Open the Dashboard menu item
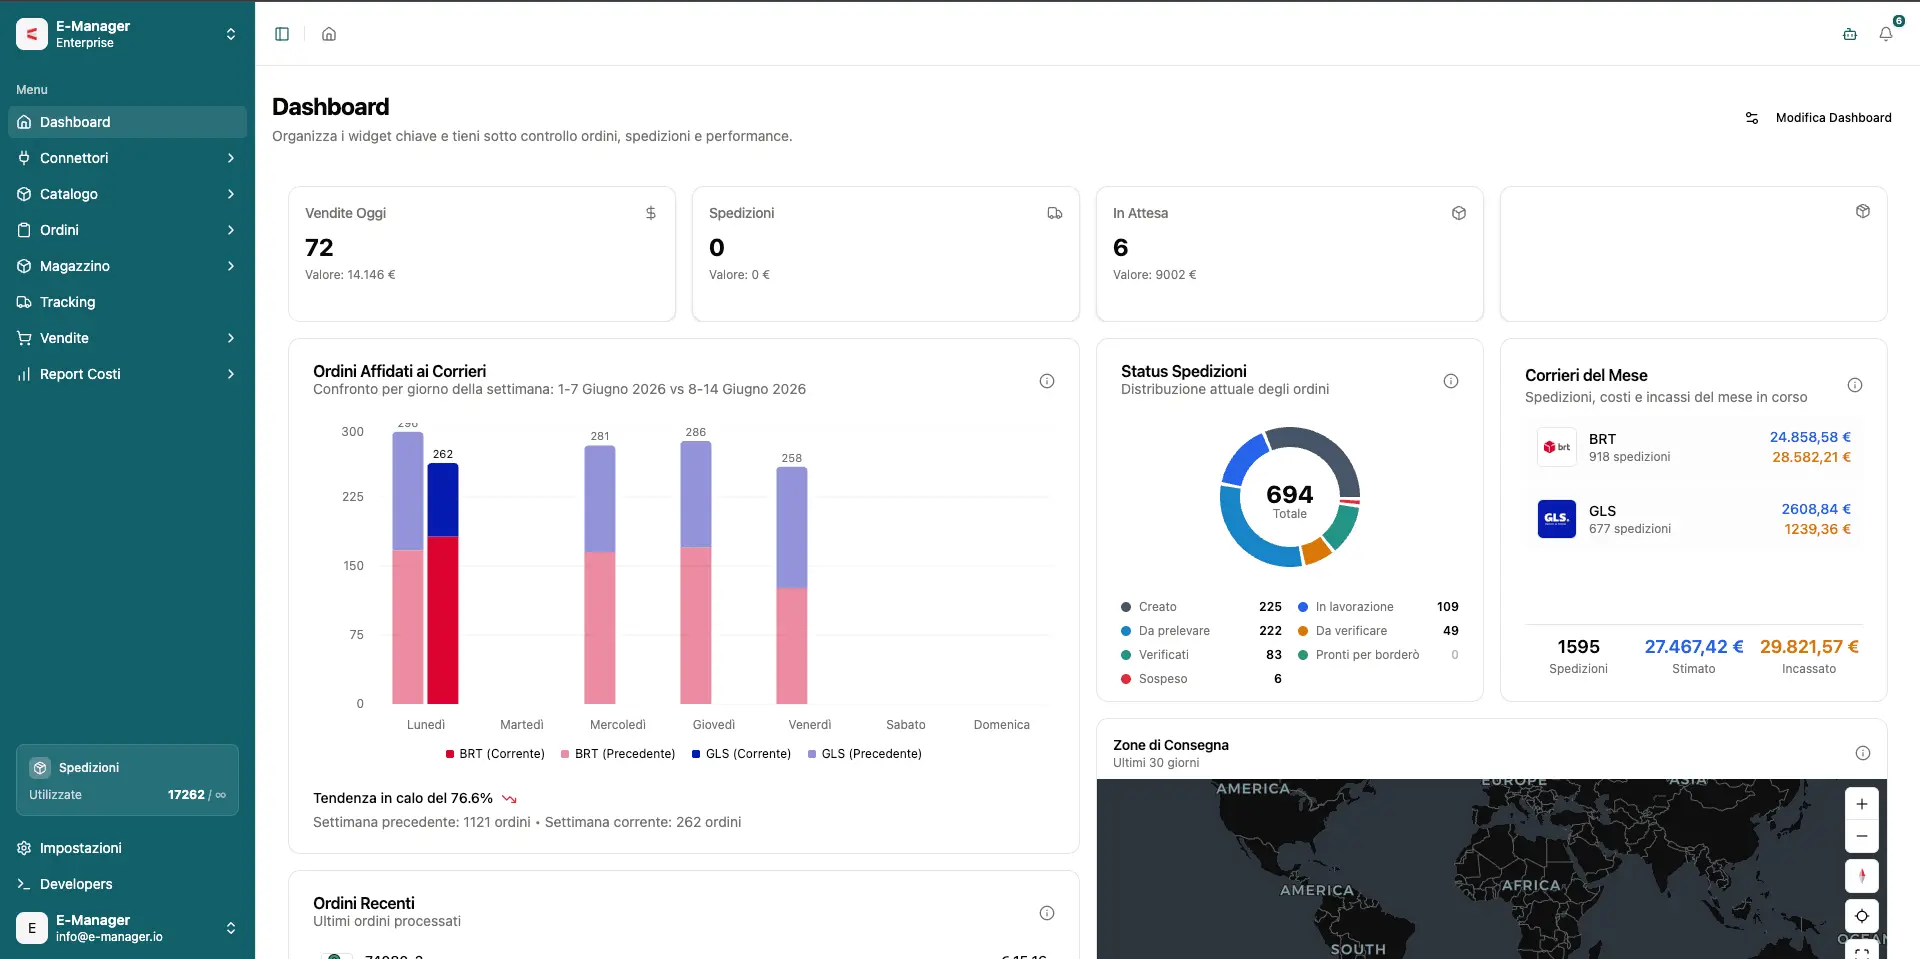Image resolution: width=1920 pixels, height=959 pixels. click(x=127, y=122)
